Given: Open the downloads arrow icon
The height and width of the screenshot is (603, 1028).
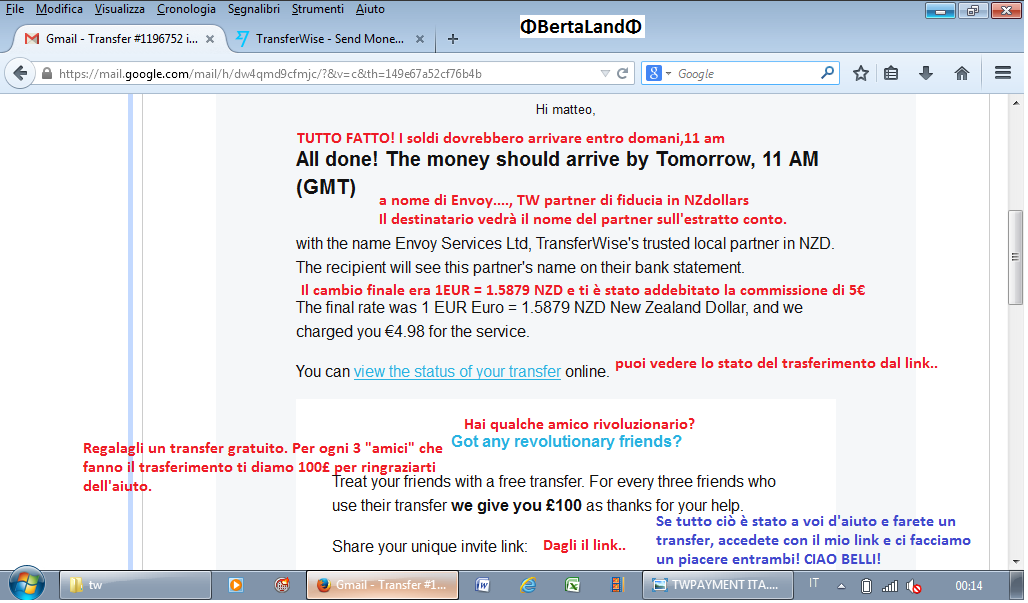Looking at the screenshot, I should coord(926,73).
